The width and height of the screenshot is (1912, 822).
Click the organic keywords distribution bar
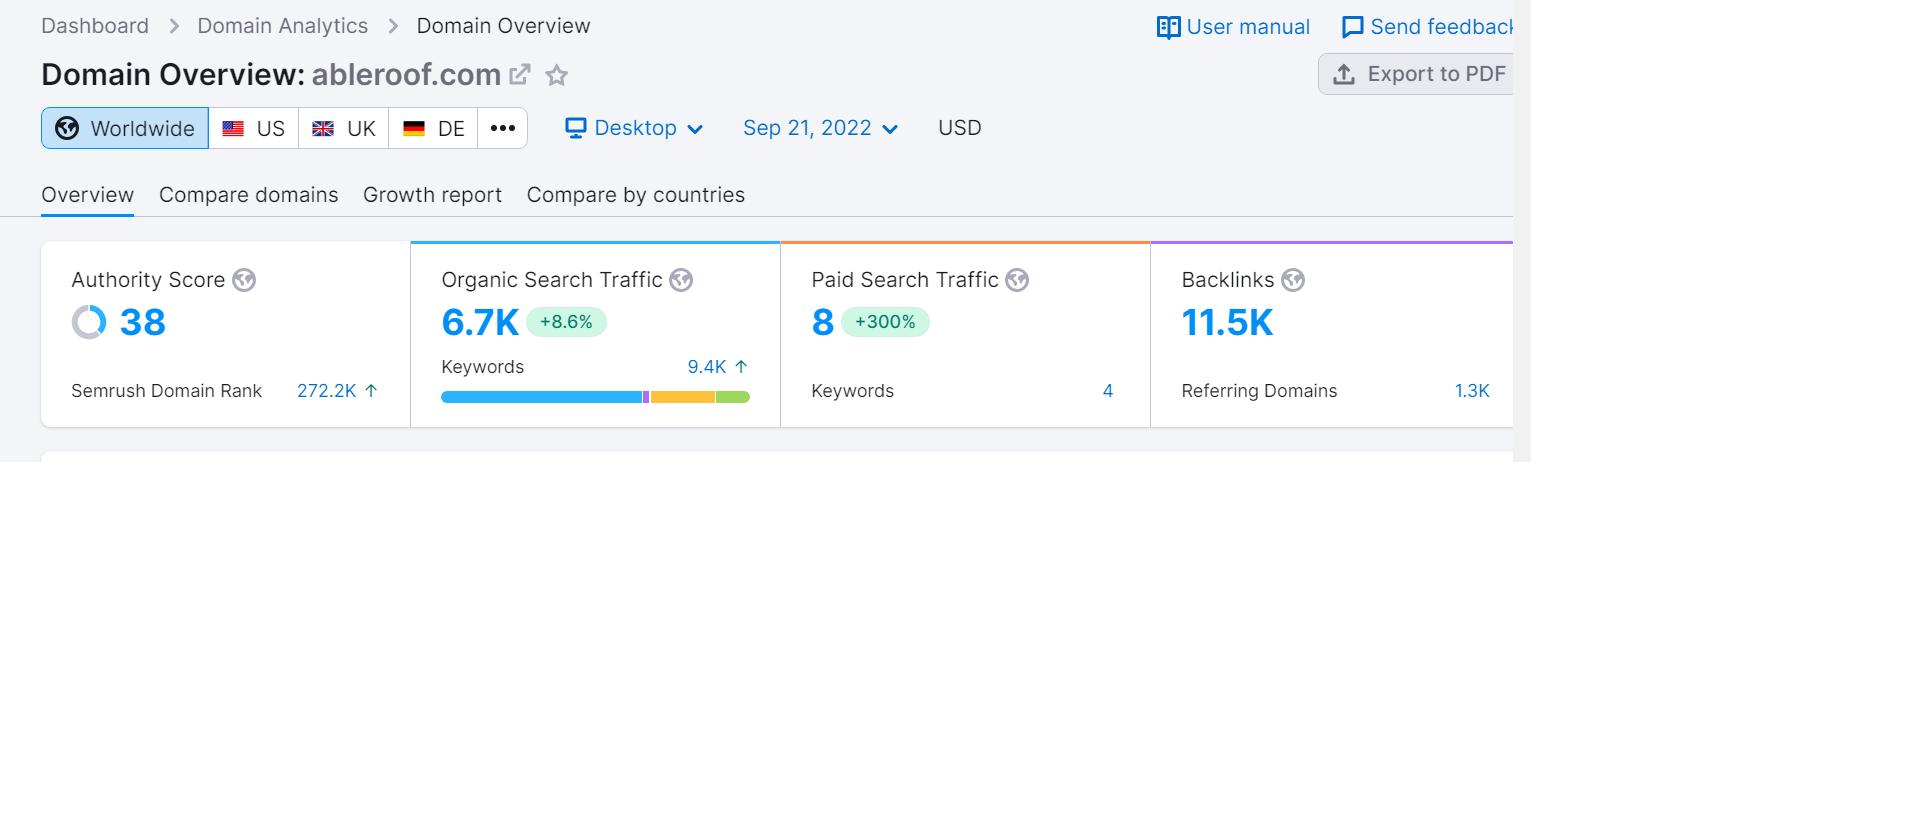595,397
